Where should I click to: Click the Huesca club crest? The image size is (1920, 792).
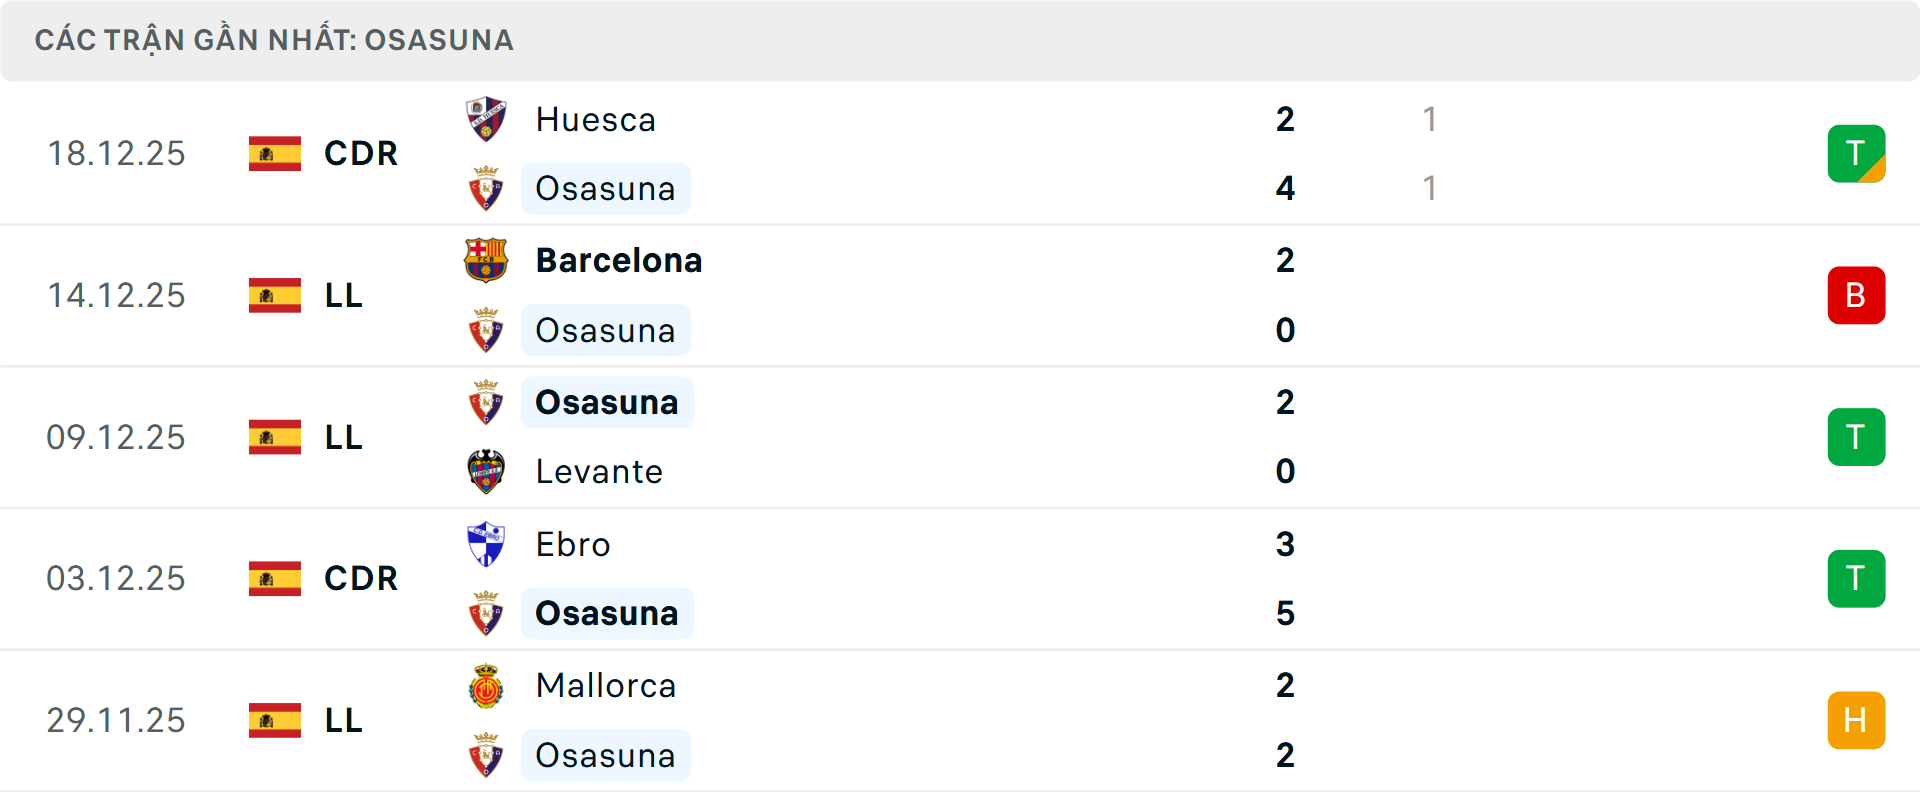point(487,119)
